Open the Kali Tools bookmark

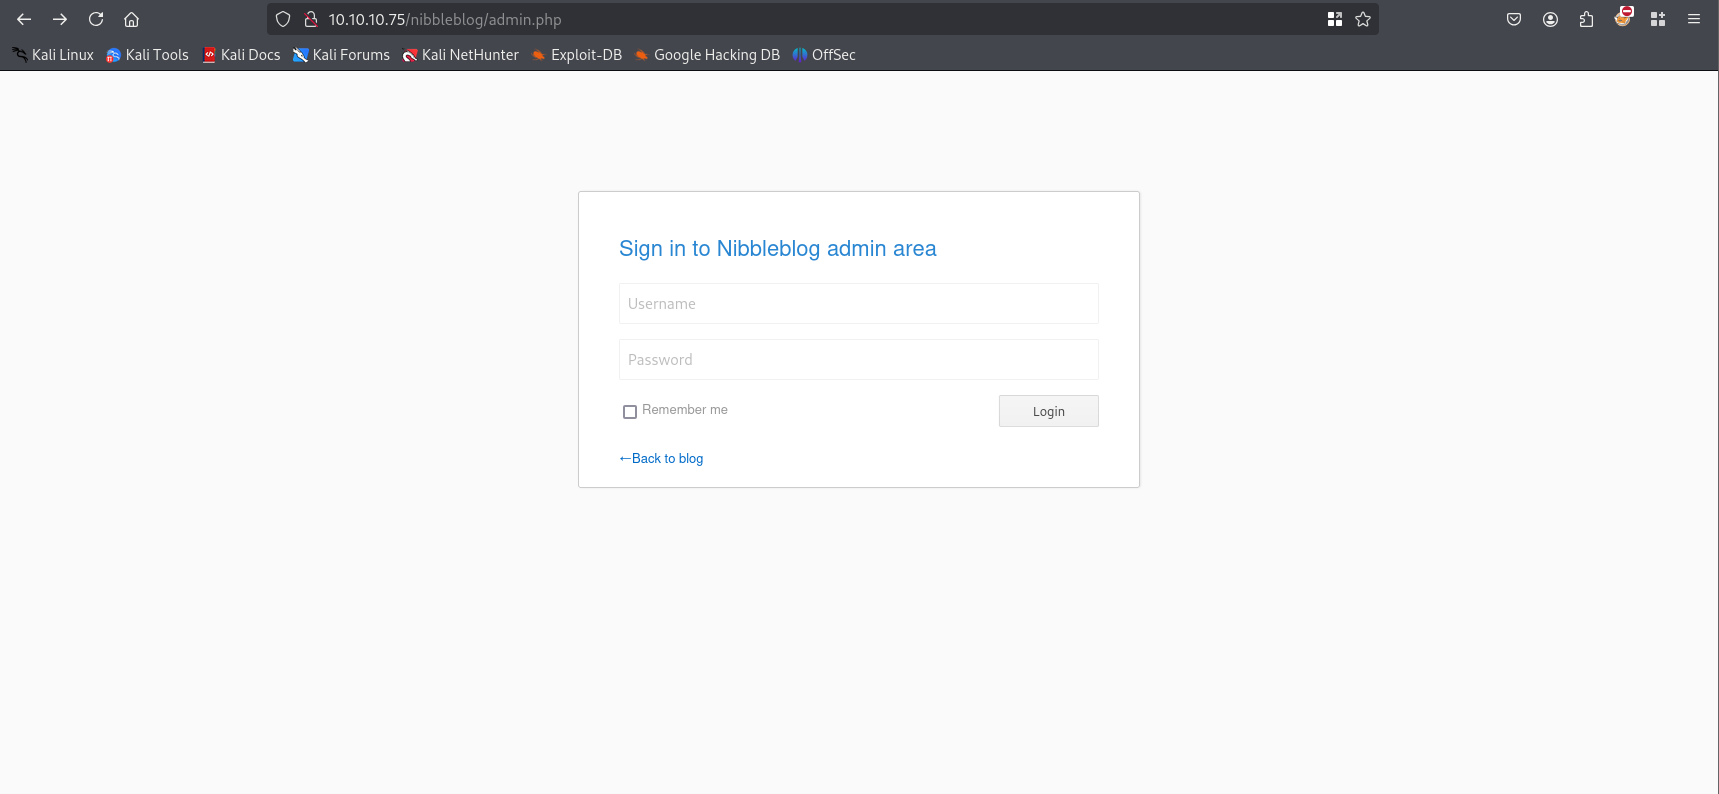[x=147, y=55]
